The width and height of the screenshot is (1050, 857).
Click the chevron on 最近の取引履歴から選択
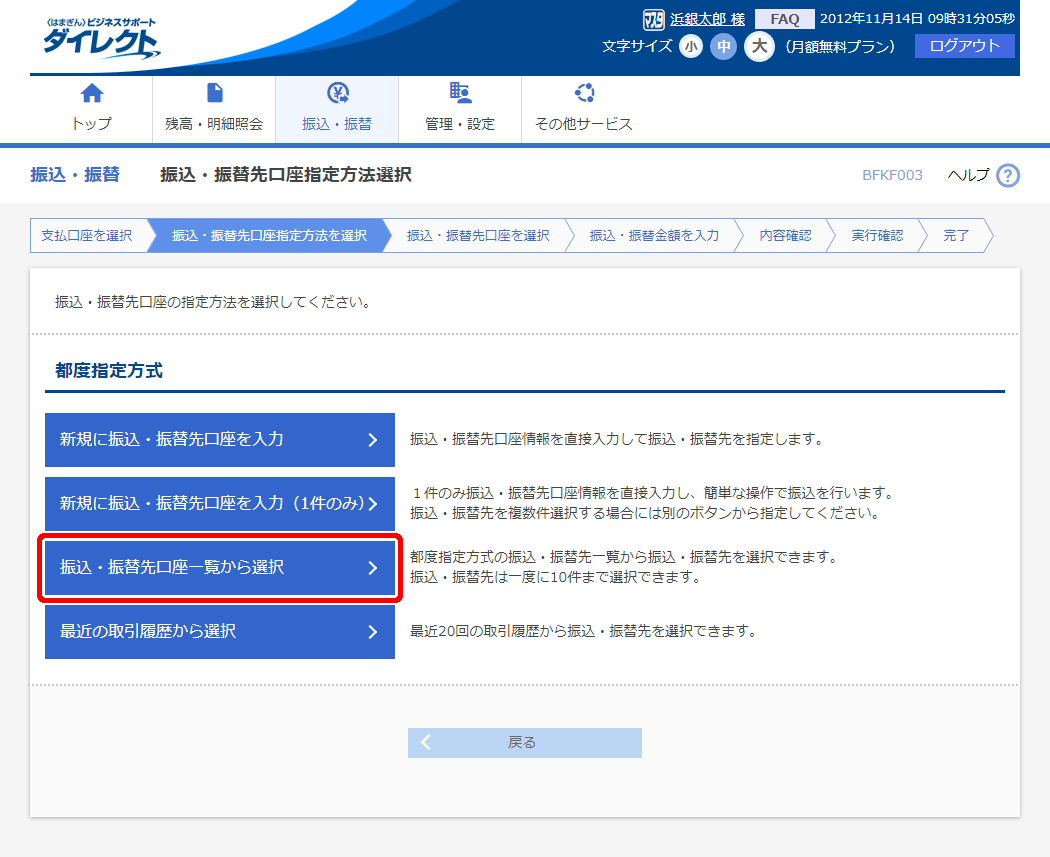coord(373,632)
